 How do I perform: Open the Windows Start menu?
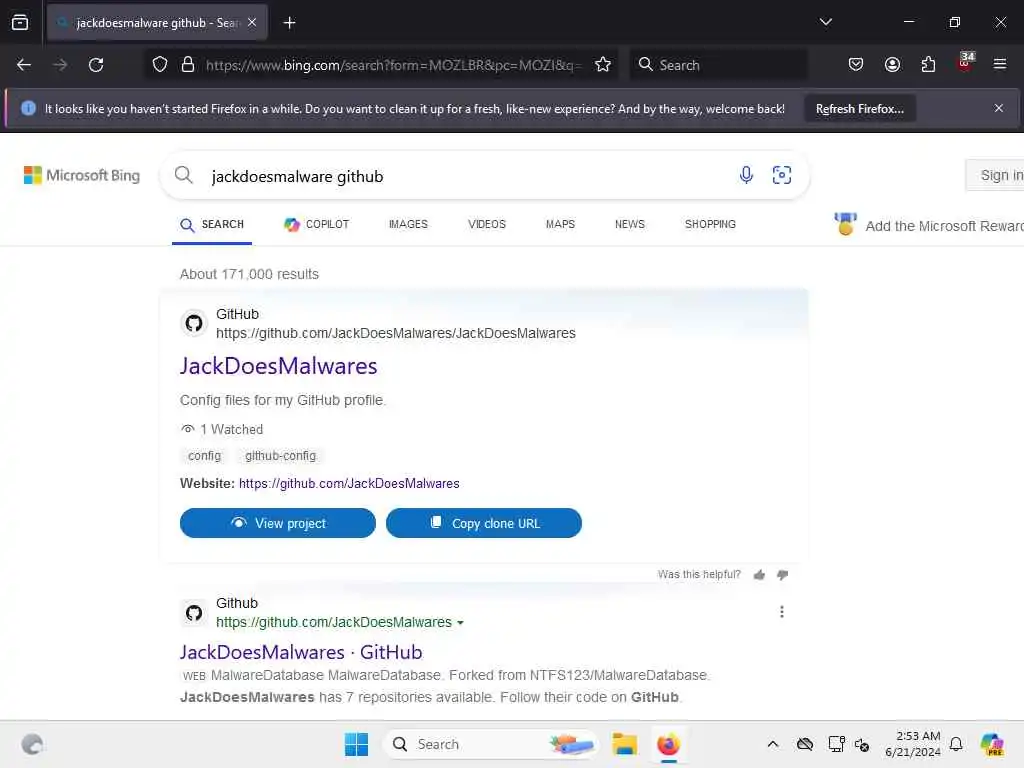pos(356,744)
